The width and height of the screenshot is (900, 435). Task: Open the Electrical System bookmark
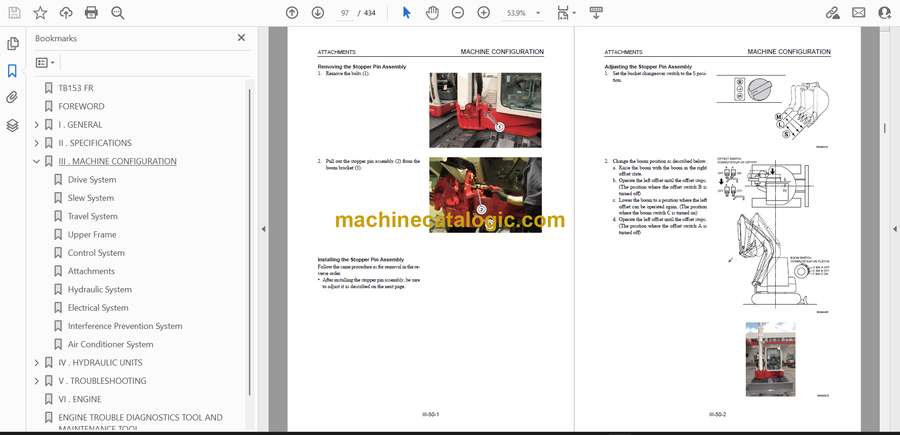tap(98, 308)
